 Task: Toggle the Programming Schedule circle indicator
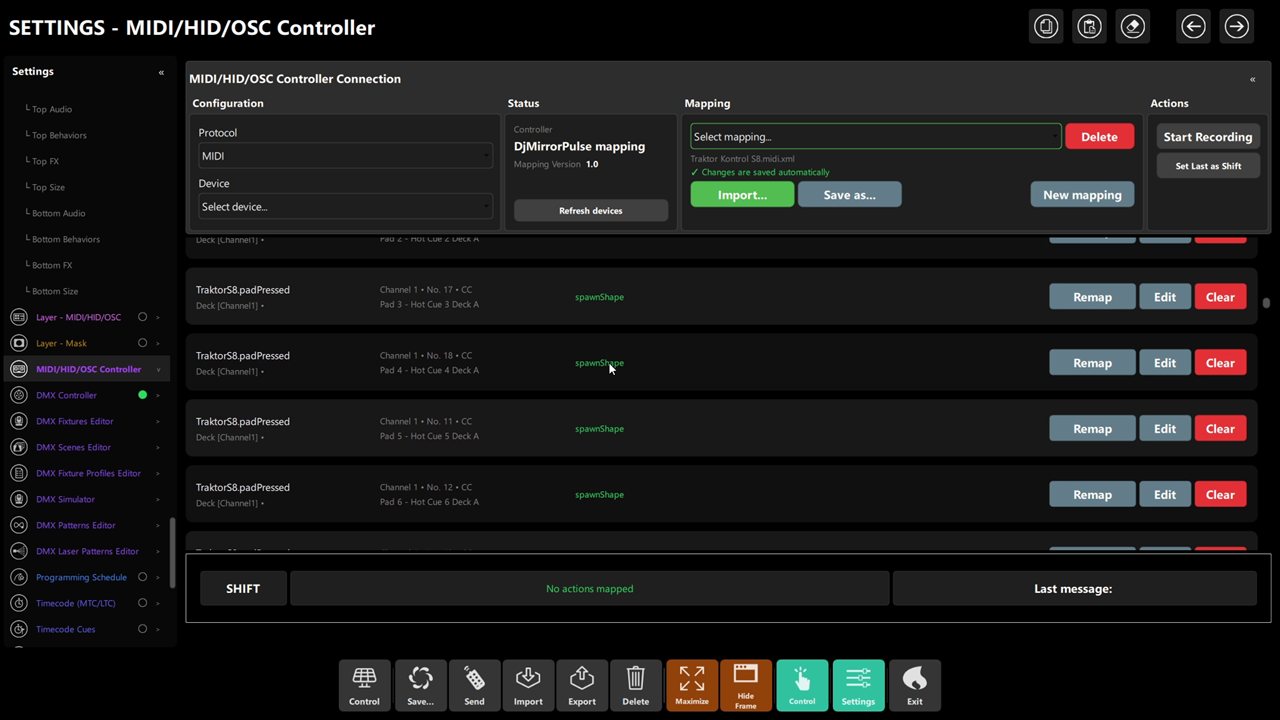142,577
